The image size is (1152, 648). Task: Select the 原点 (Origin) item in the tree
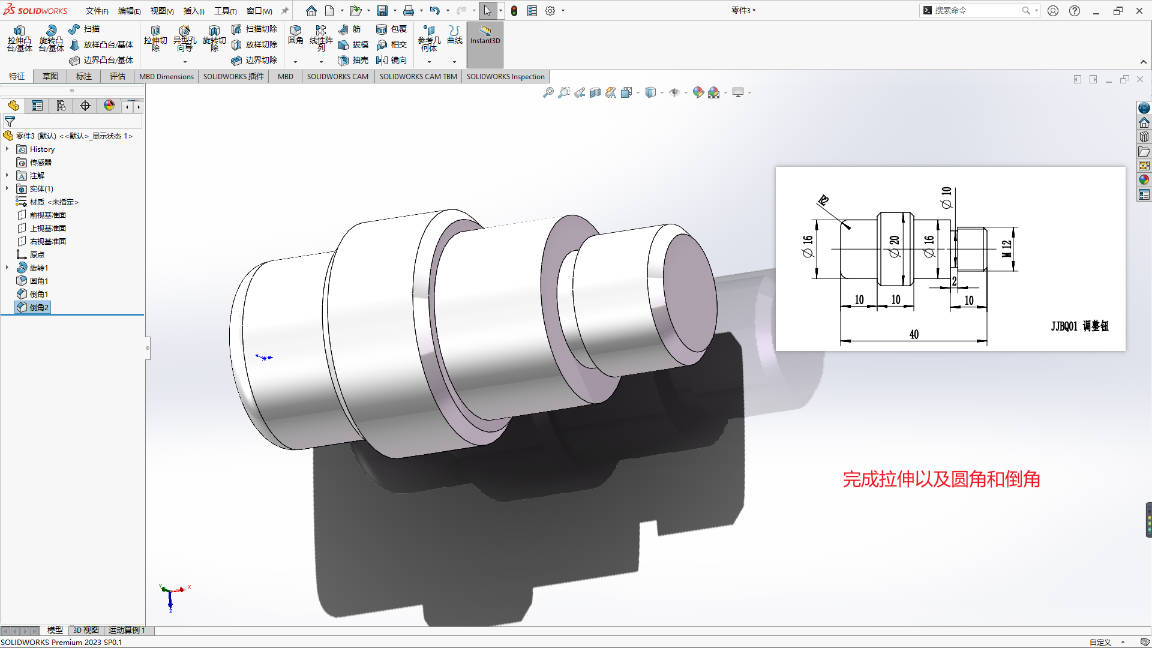click(30, 254)
